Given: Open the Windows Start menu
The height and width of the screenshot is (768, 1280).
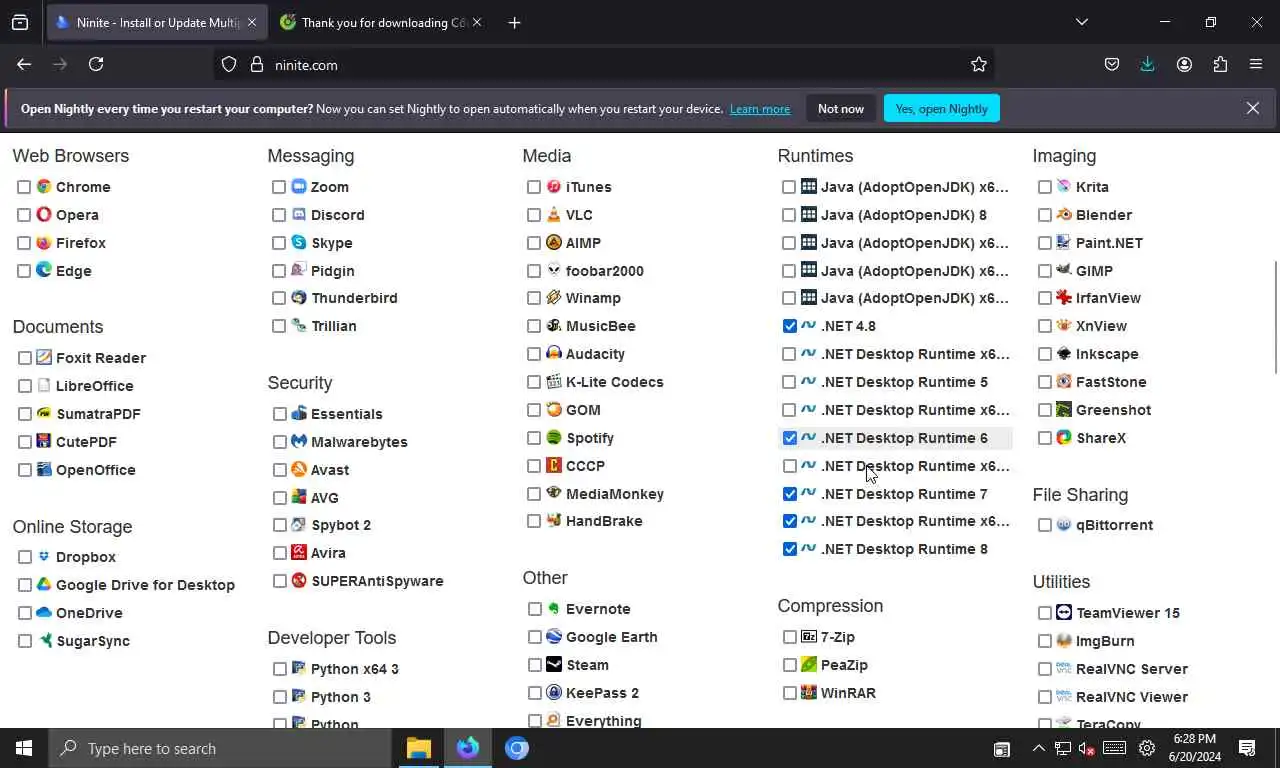Looking at the screenshot, I should 24,748.
